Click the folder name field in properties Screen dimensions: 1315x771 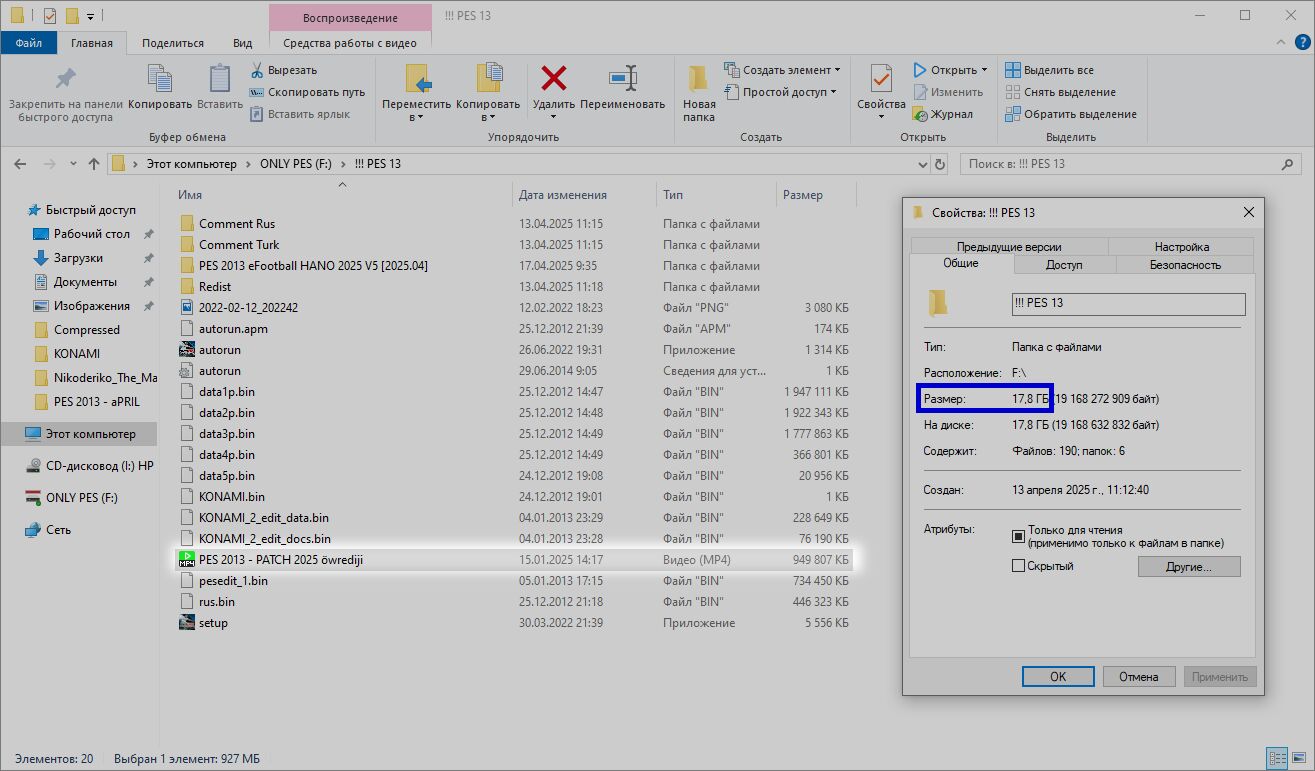1129,304
